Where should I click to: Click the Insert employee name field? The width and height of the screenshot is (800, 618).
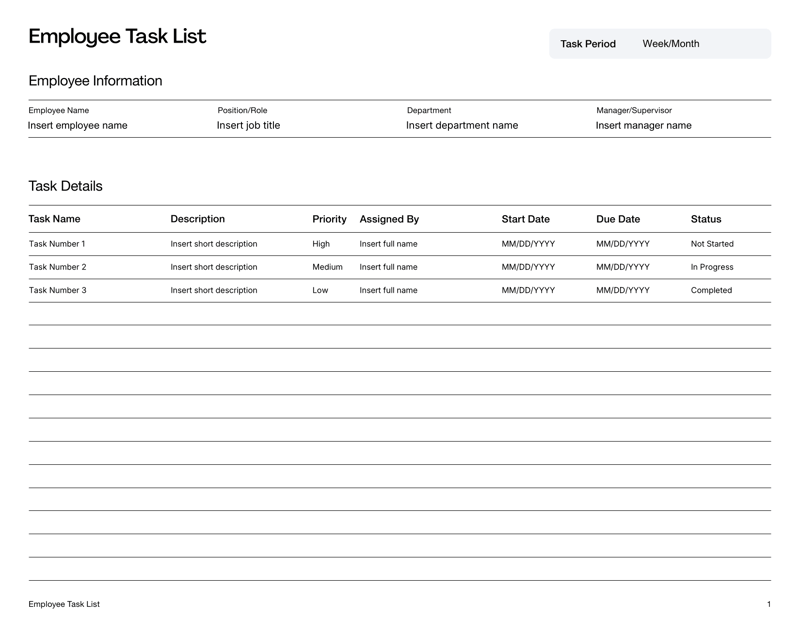(76, 125)
